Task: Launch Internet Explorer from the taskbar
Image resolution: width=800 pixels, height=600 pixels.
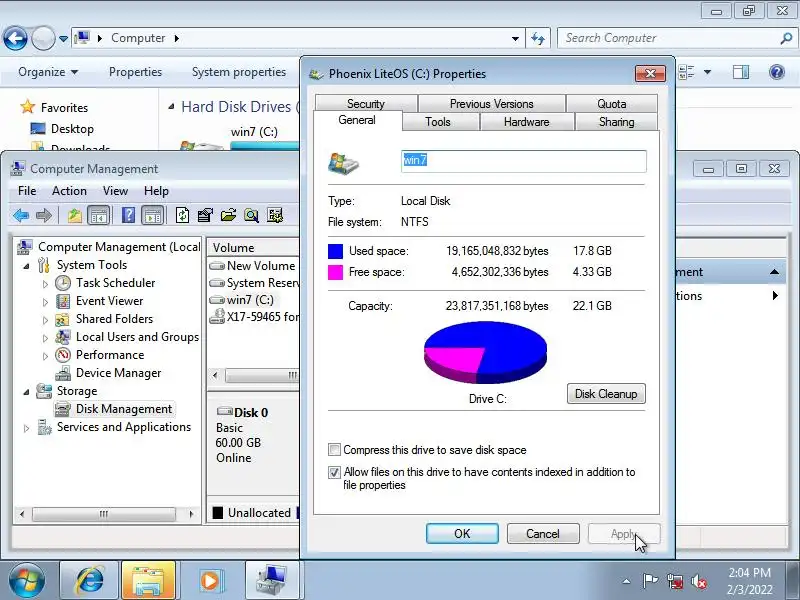Action: pos(89,581)
